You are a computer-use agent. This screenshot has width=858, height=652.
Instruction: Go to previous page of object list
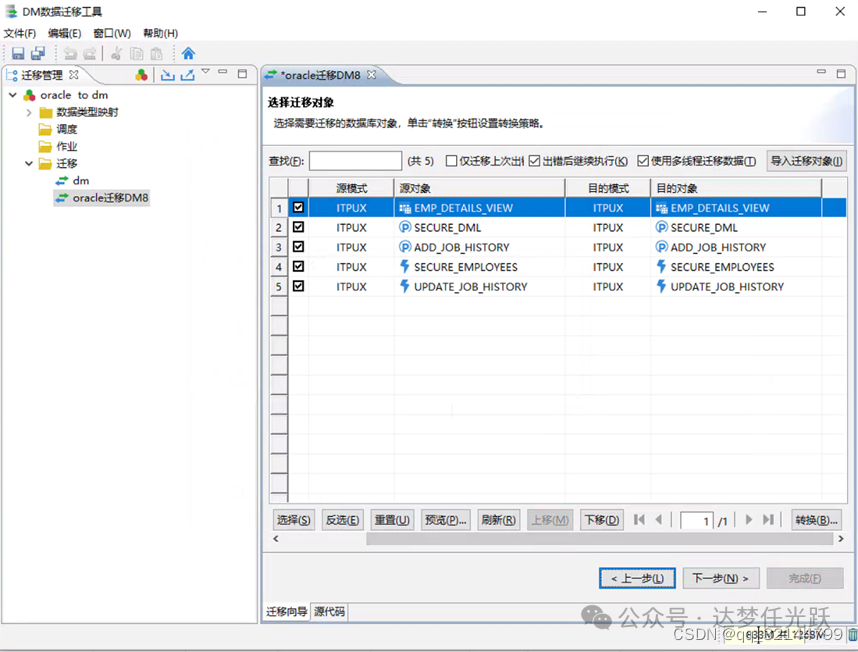[659, 519]
